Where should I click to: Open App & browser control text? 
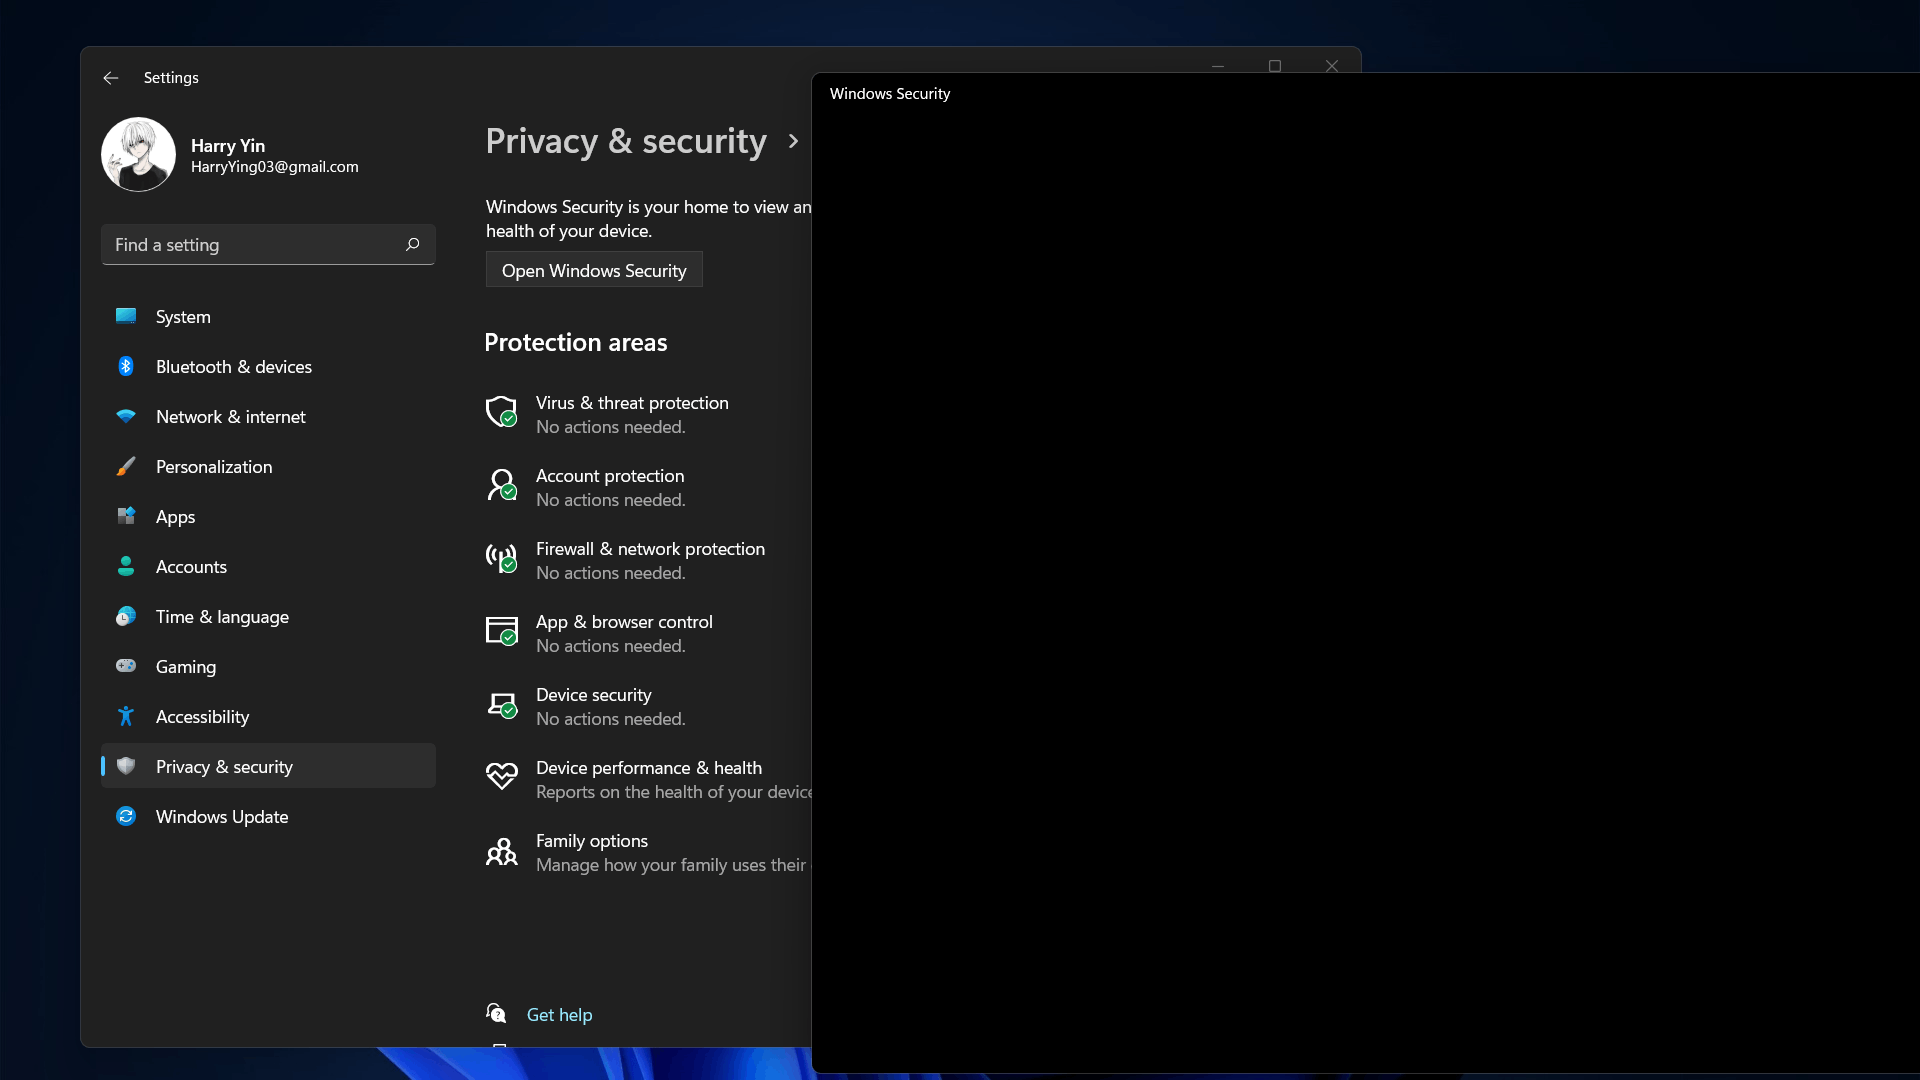(624, 622)
